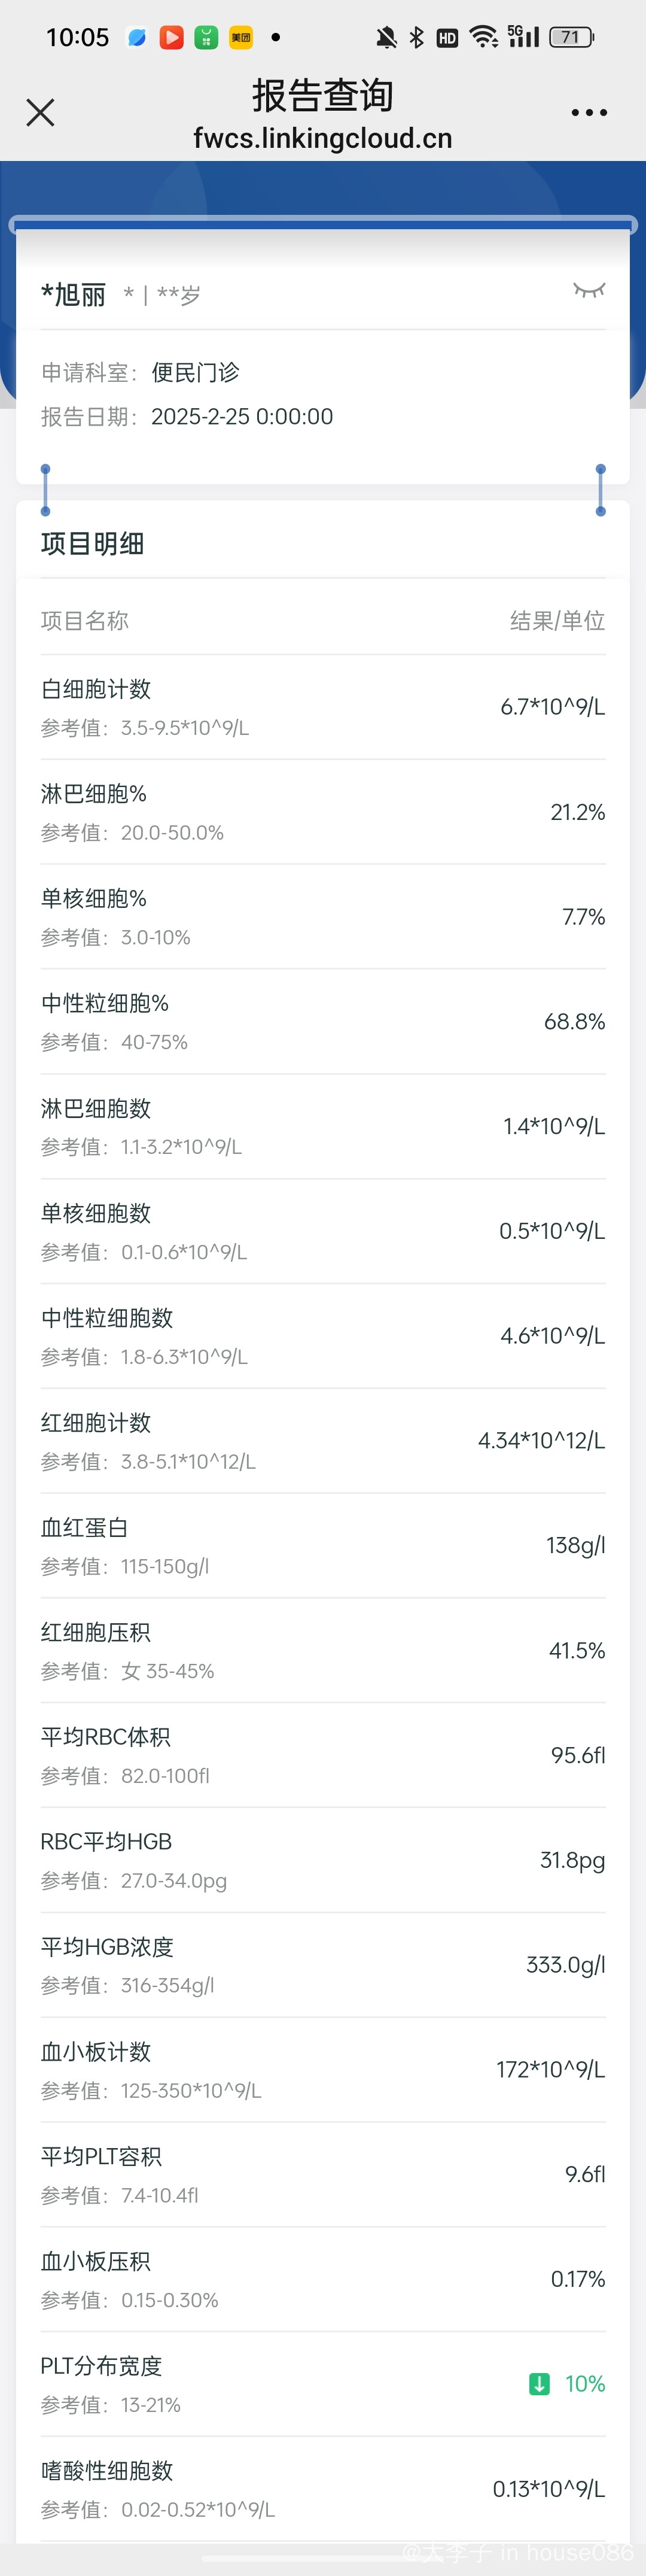The height and width of the screenshot is (2576, 646).
Task: Tap the 结果/单位 column header
Action: (x=557, y=621)
